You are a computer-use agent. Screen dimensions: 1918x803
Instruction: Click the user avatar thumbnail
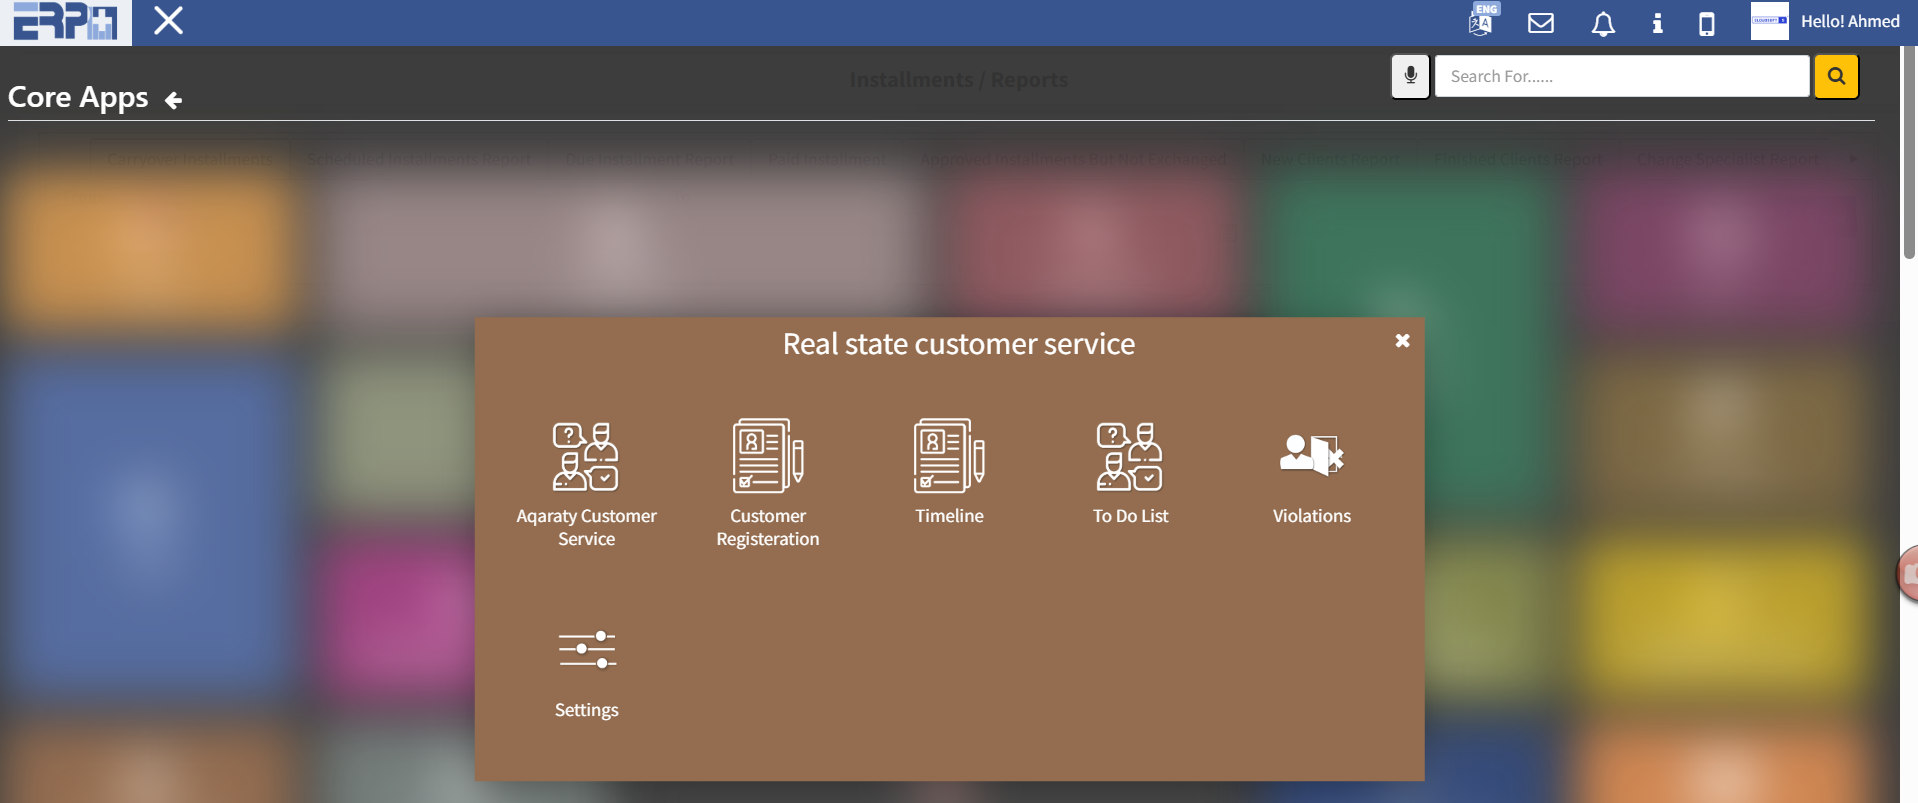1769,21
